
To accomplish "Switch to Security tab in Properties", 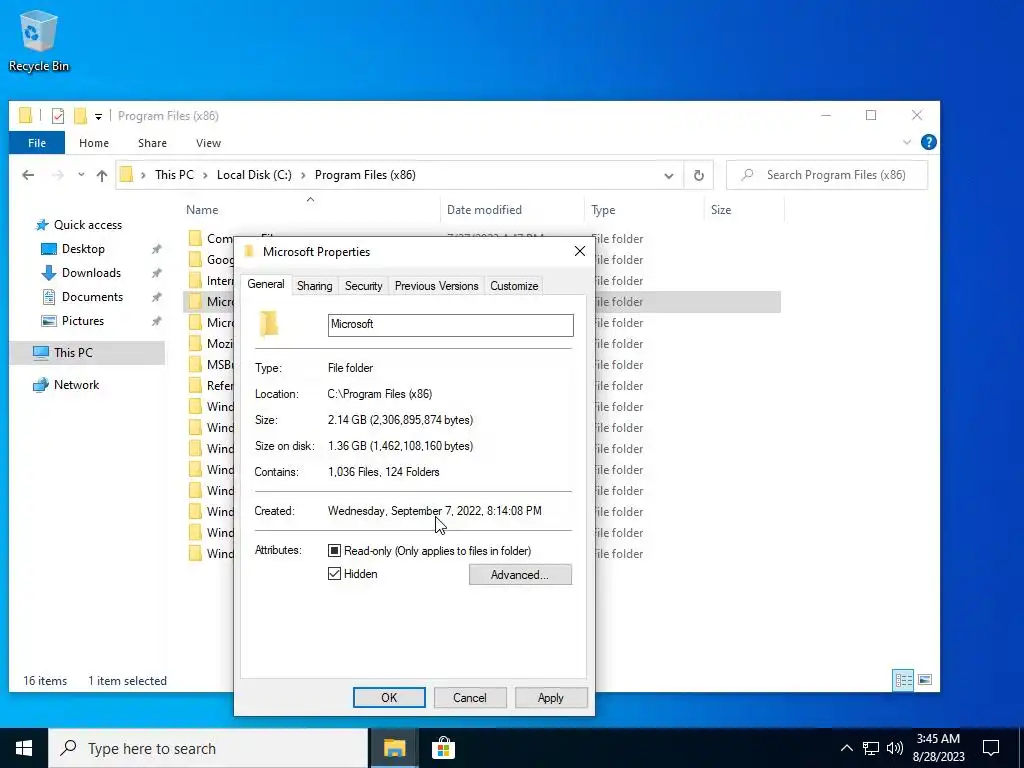I will pos(363,286).
